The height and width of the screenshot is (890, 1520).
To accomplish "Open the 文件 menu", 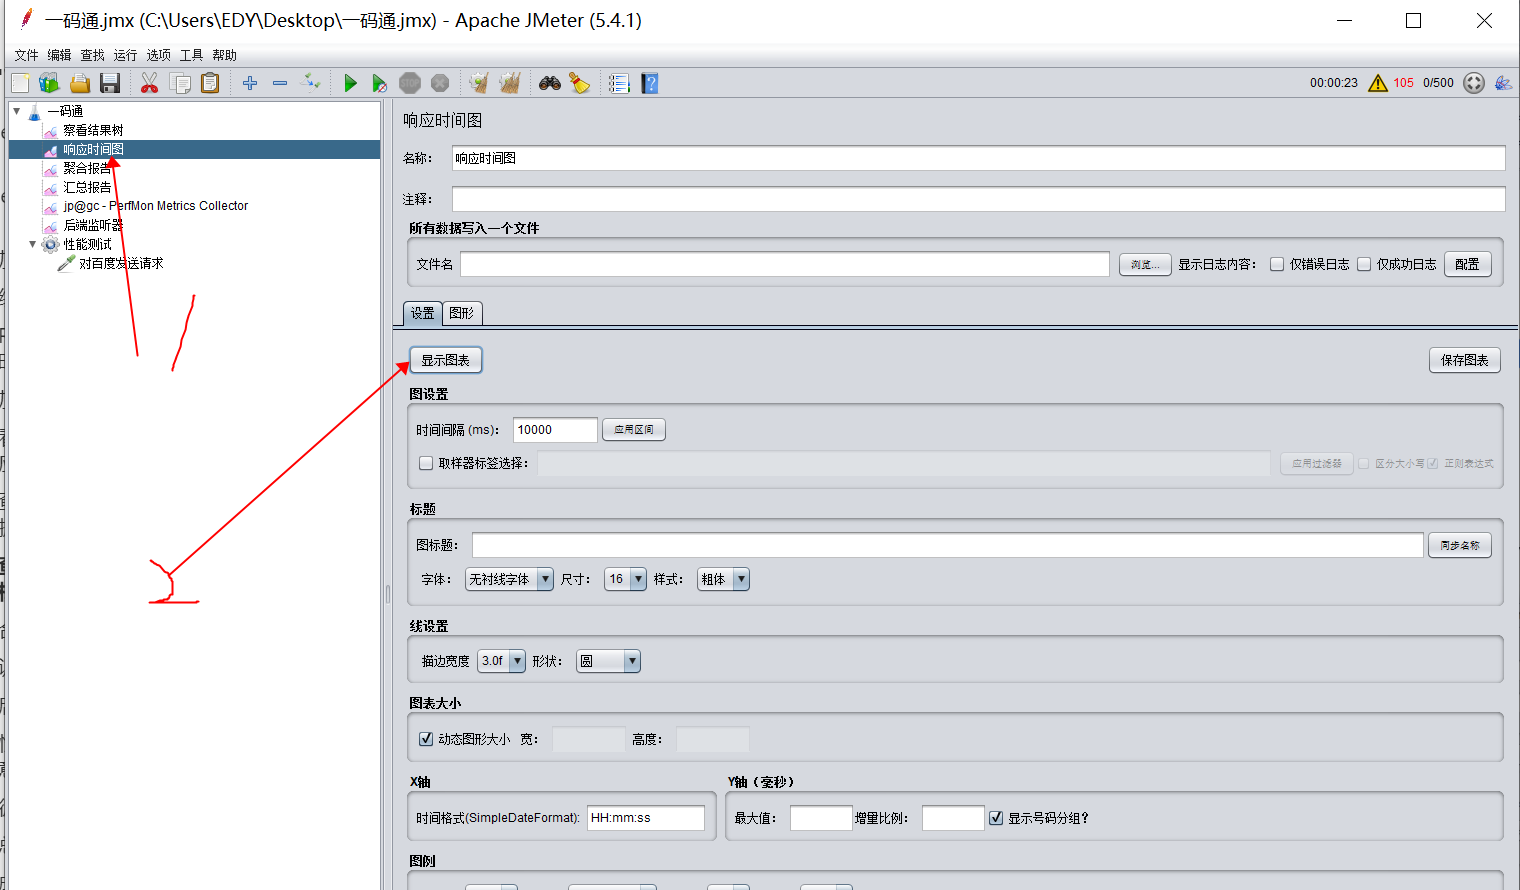I will pyautogui.click(x=26, y=55).
